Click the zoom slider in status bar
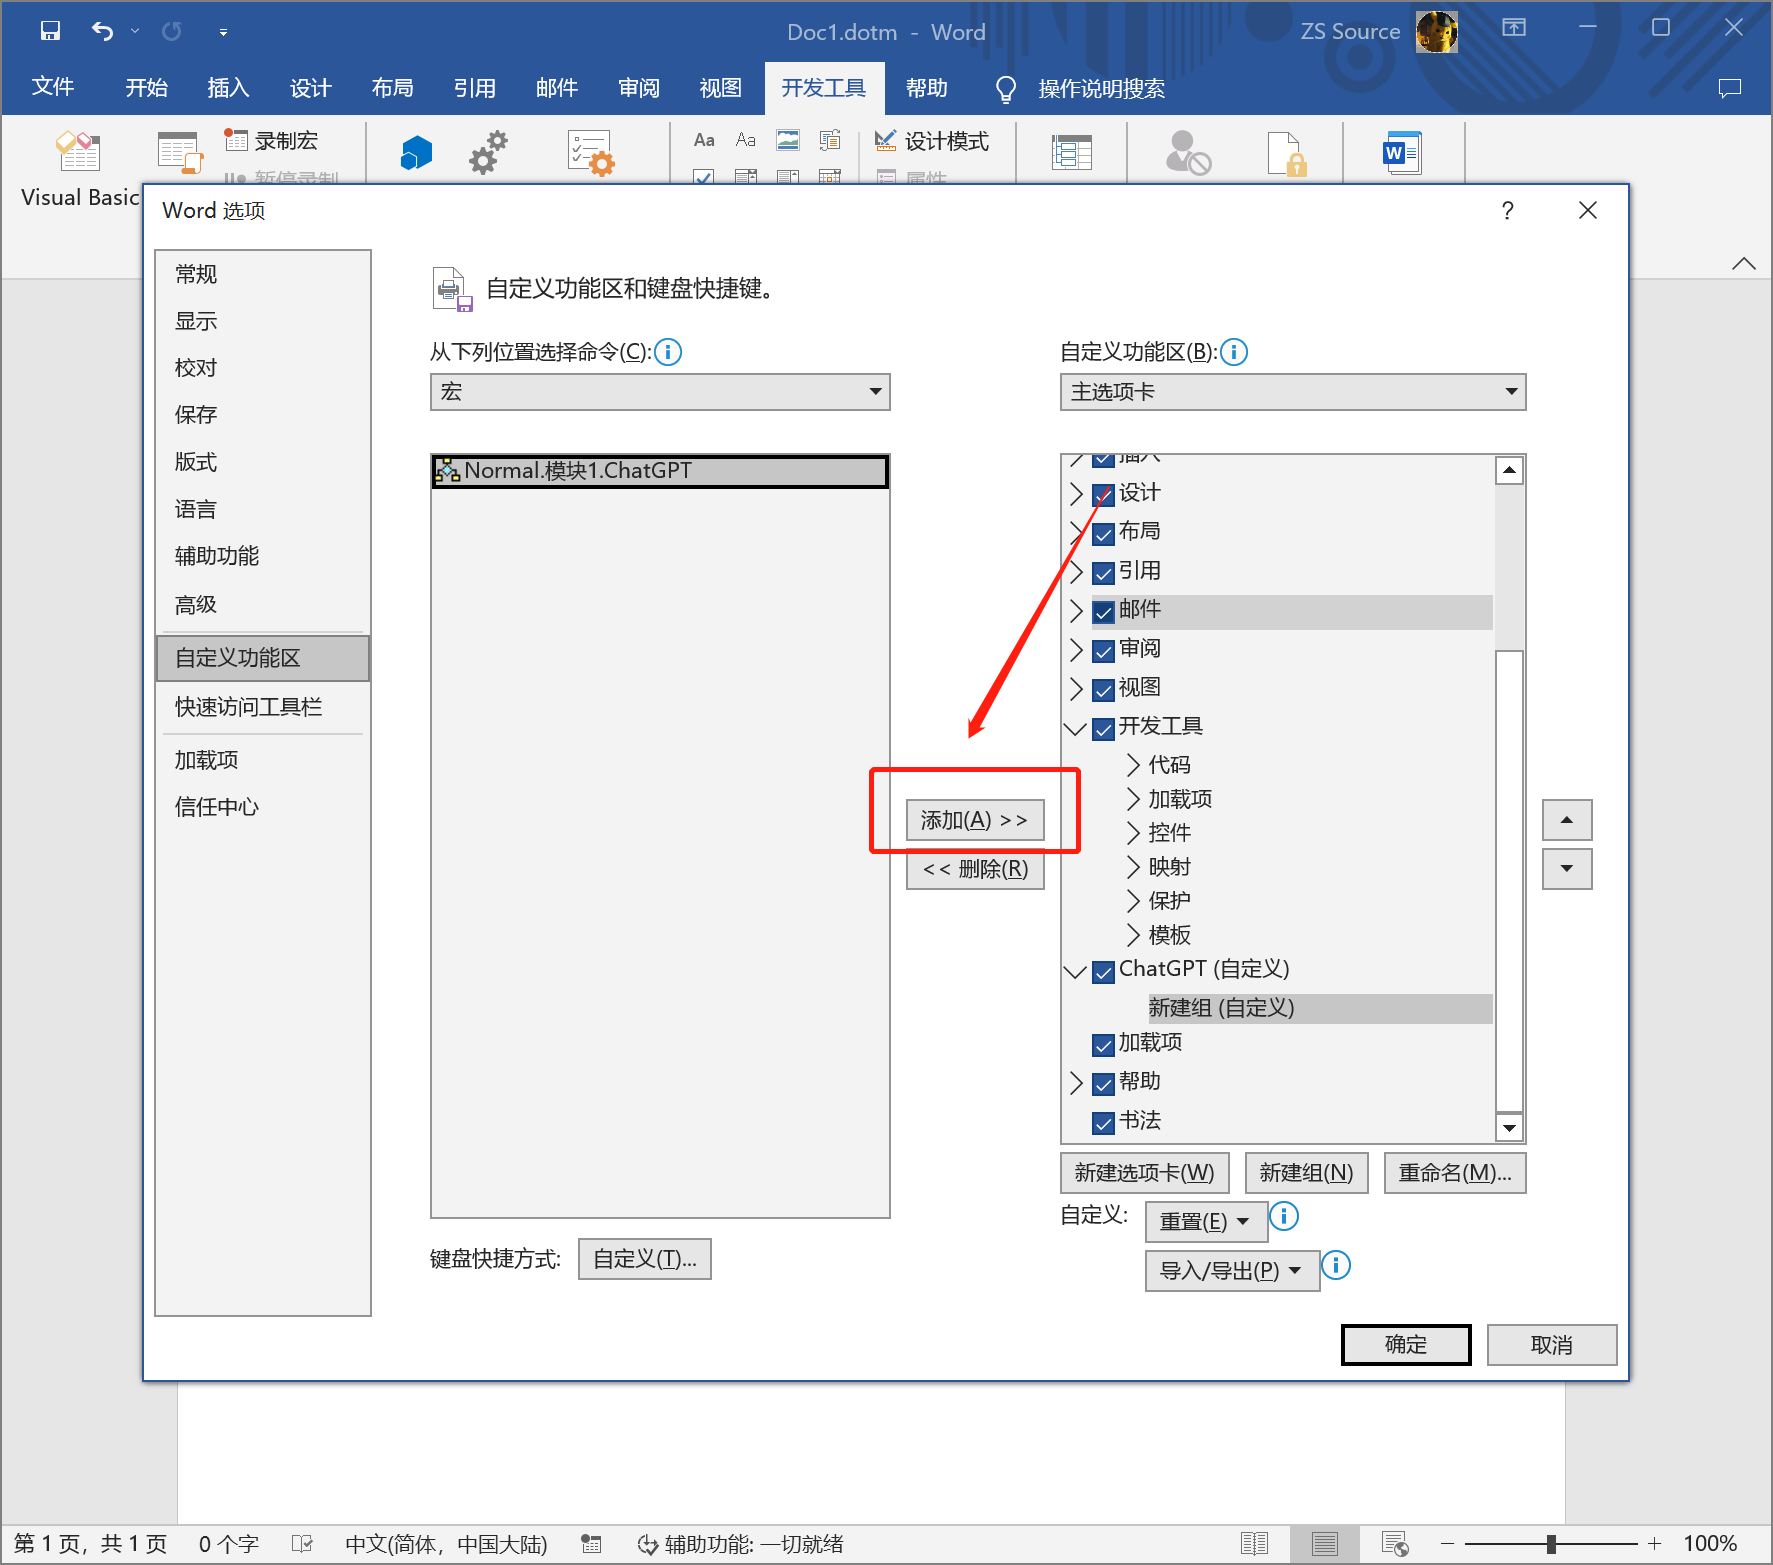The width and height of the screenshot is (1773, 1565). 1550,1544
